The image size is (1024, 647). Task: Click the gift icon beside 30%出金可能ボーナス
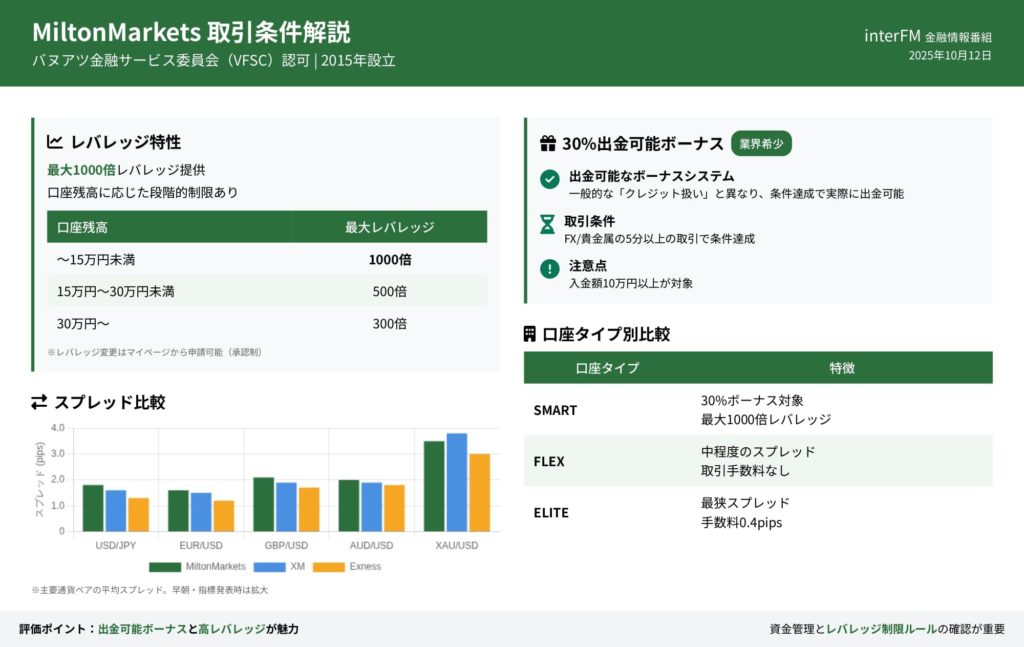(548, 143)
